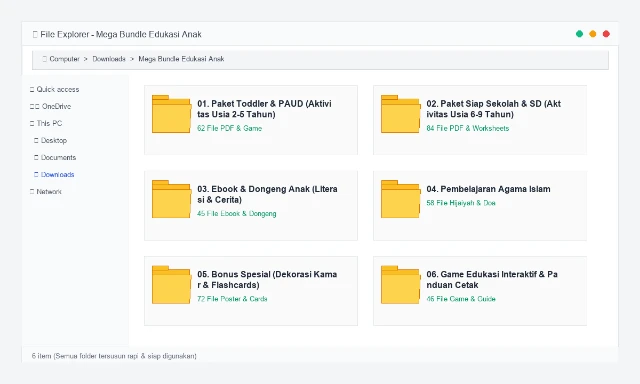This screenshot has width=640, height=384.
Task: Select the "01. Paket Toddler & PAUD" title text
Action: point(264,109)
